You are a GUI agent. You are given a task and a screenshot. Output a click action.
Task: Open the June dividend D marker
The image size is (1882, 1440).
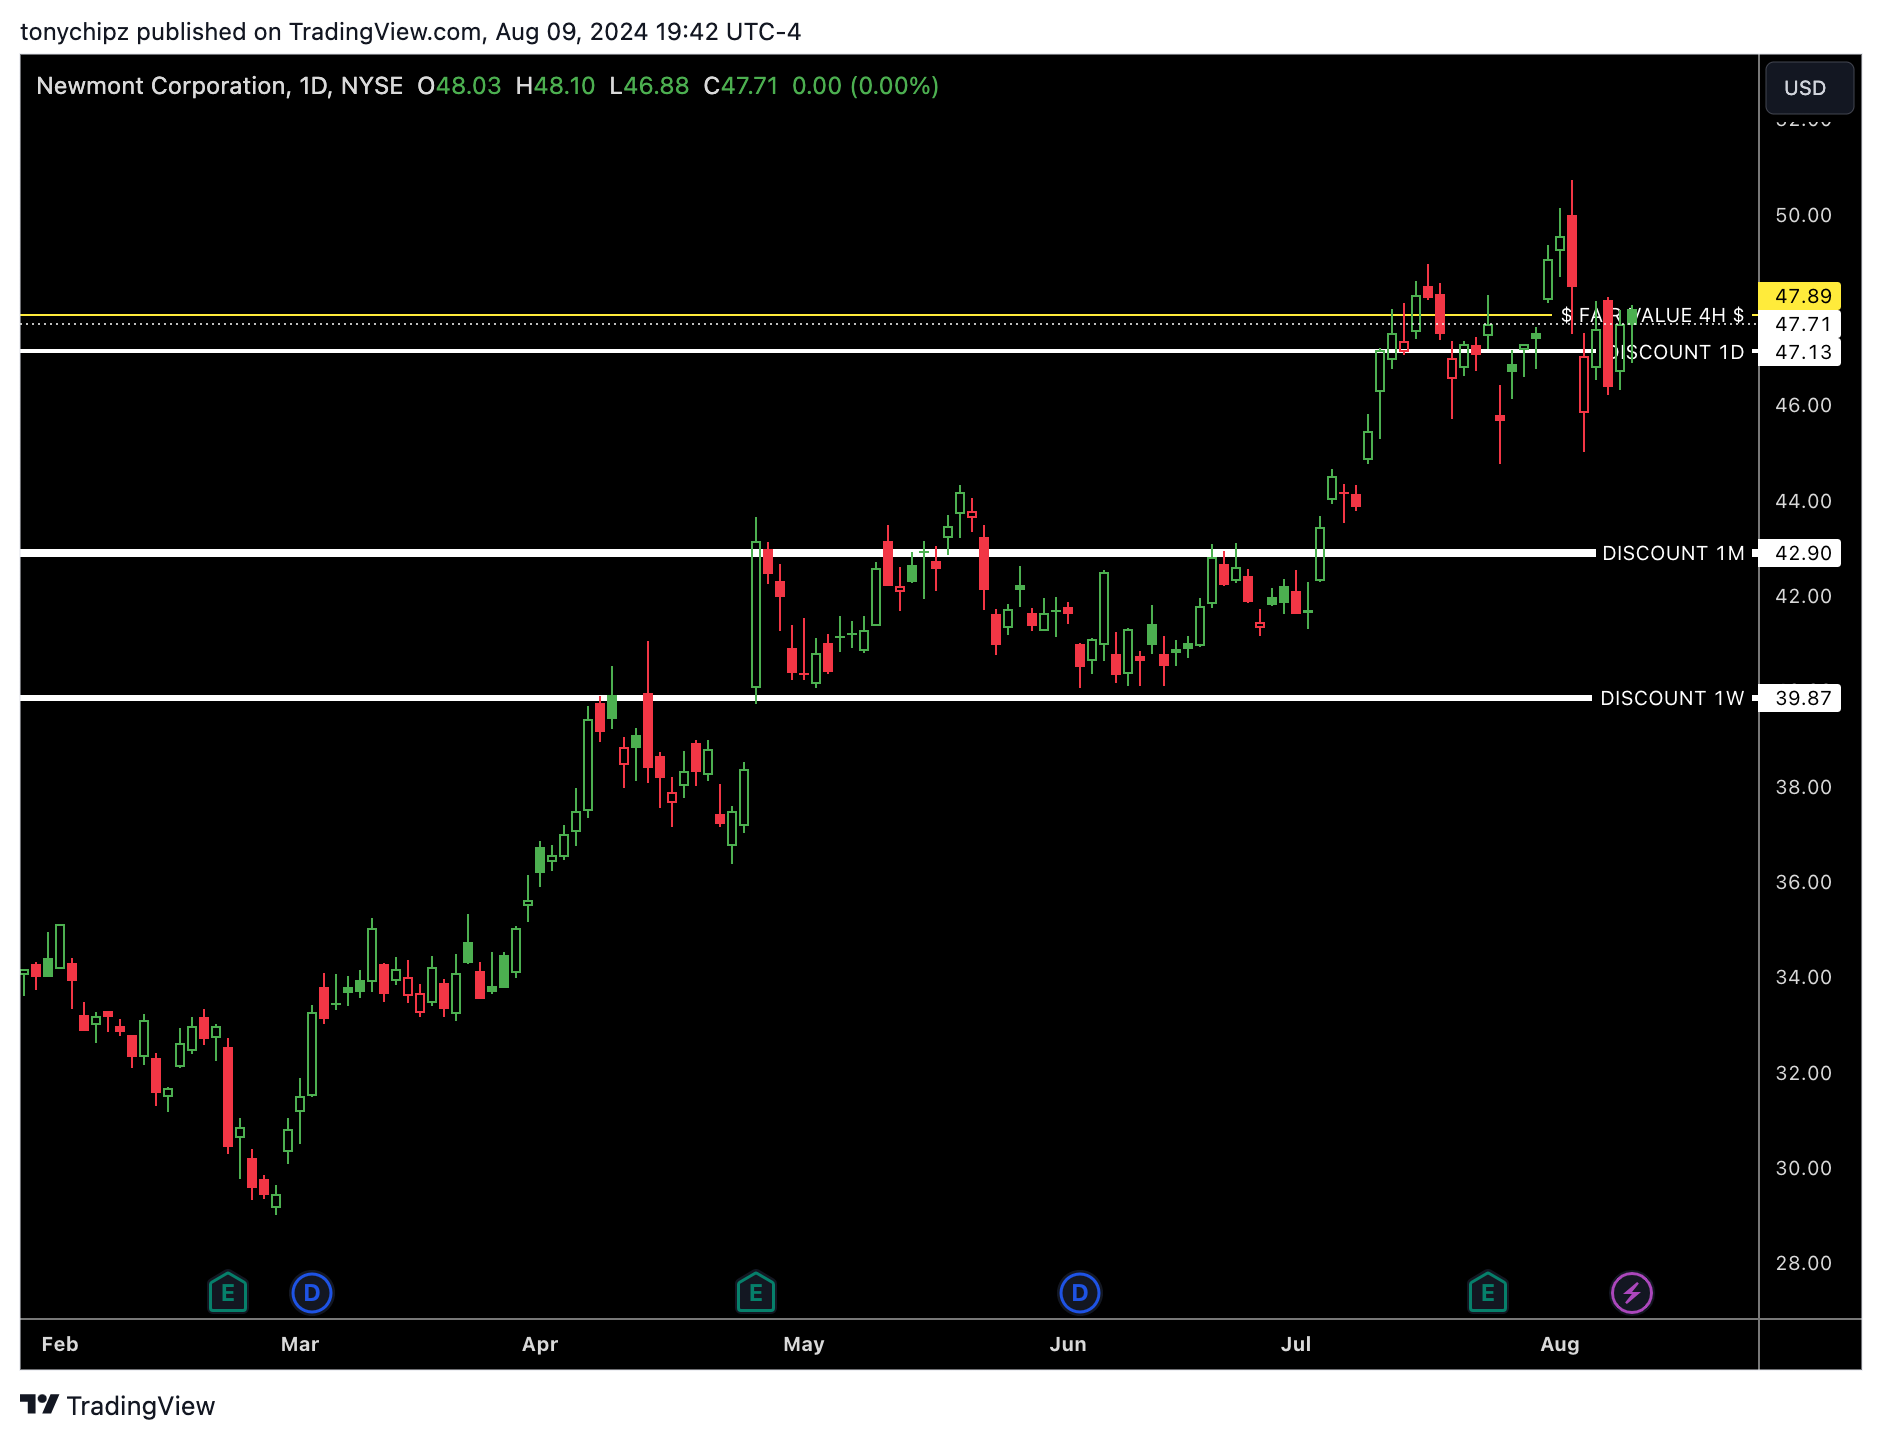(1080, 1292)
